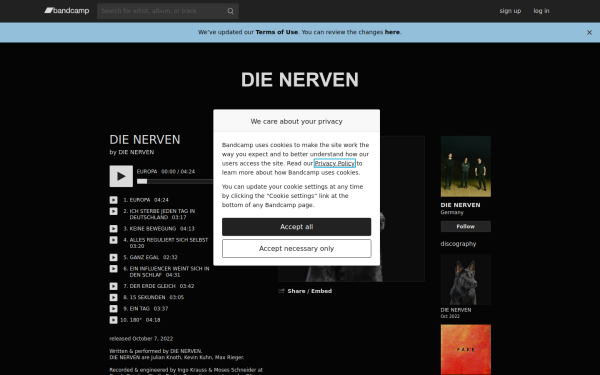The width and height of the screenshot is (600, 375).
Task: Open the sign up link
Action: tap(510, 11)
